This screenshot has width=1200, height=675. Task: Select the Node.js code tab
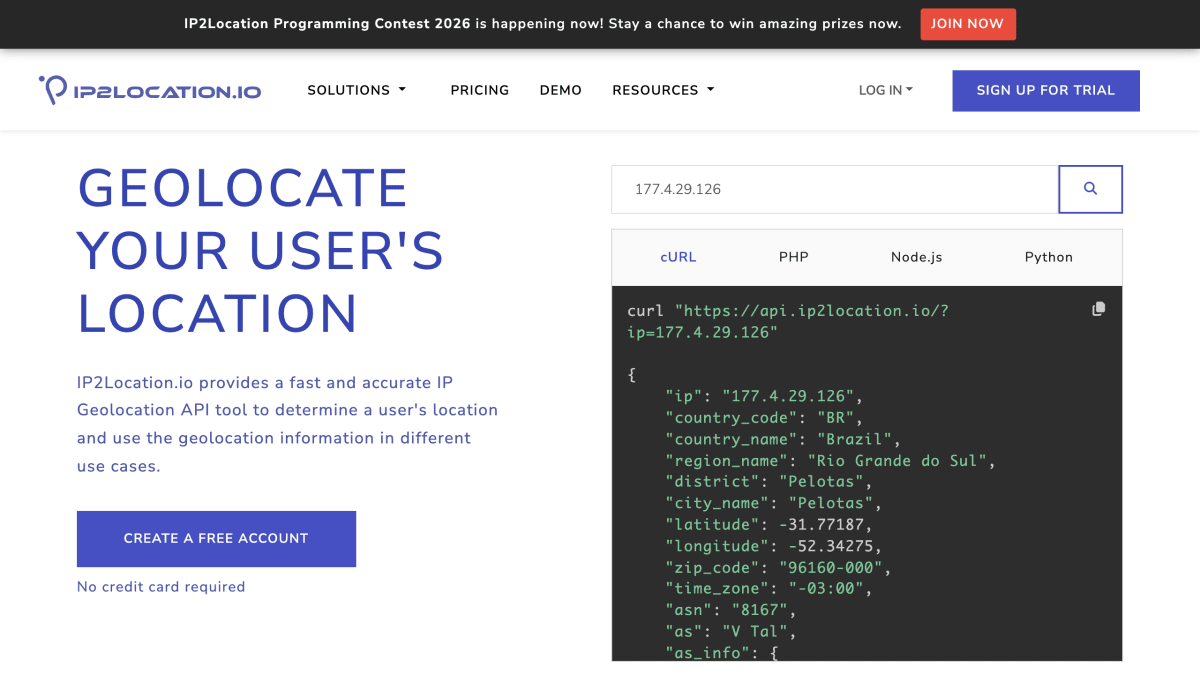[x=917, y=257]
